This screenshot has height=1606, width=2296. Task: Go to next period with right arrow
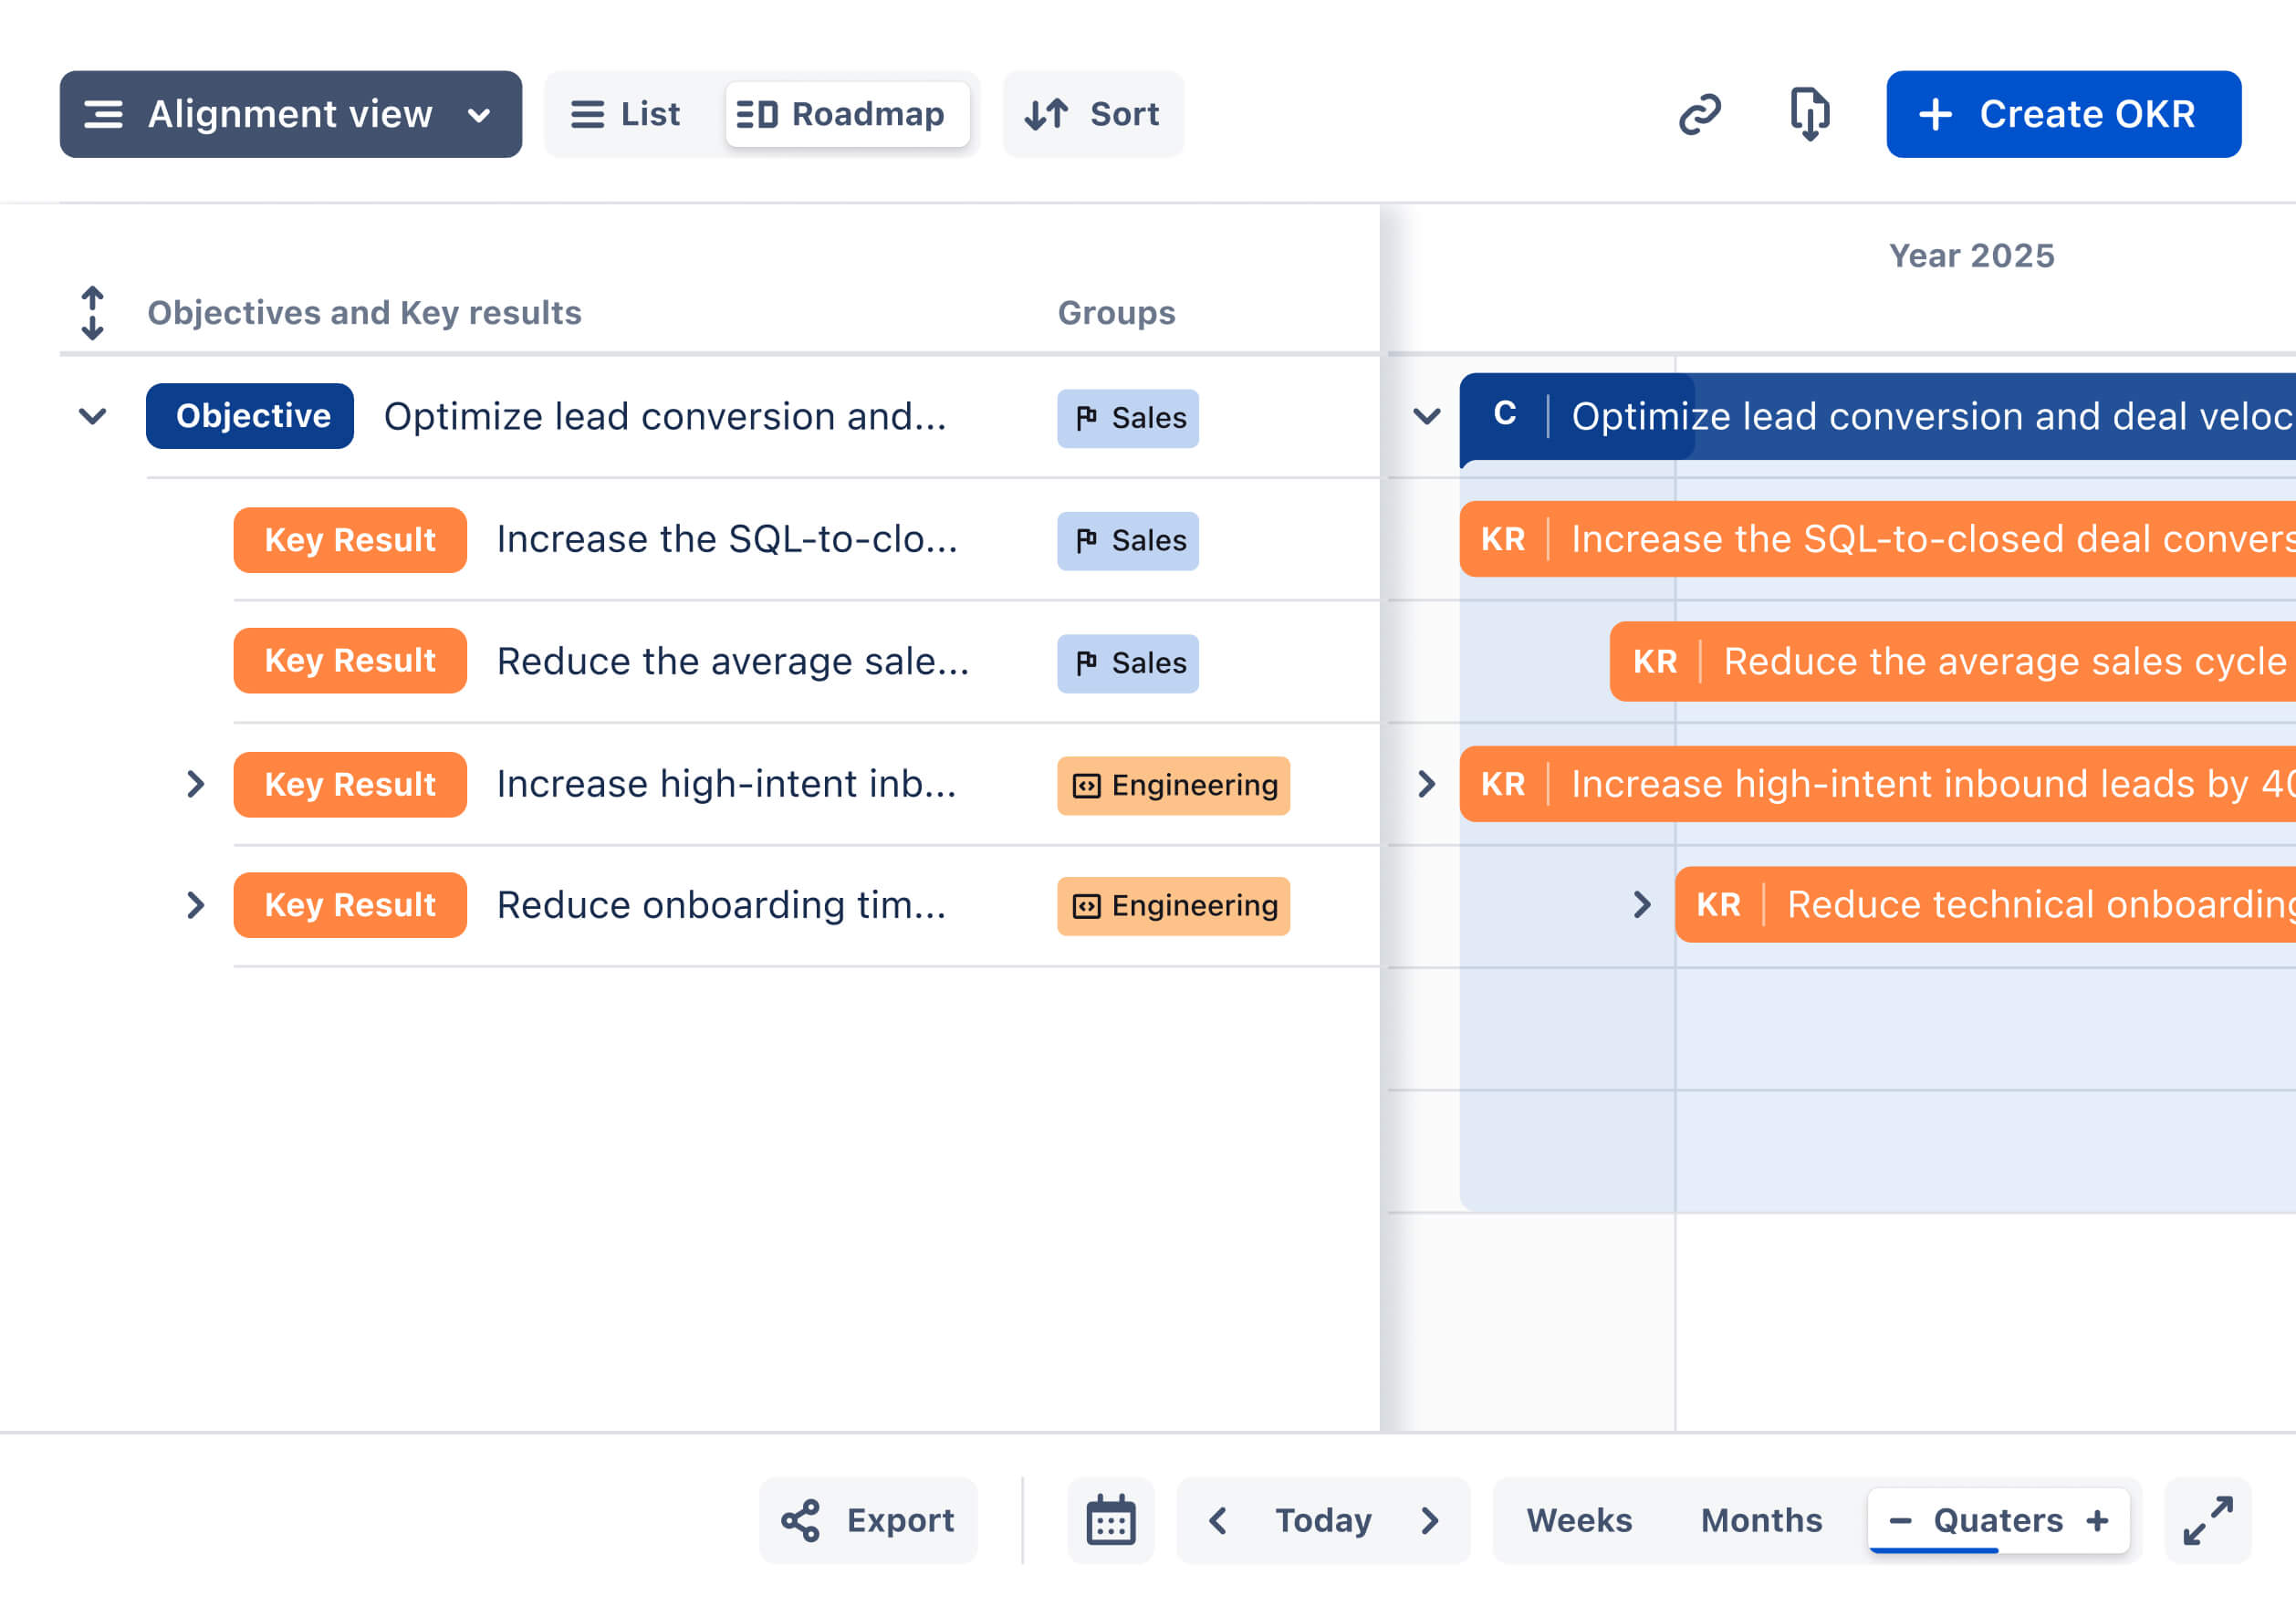pyautogui.click(x=1430, y=1521)
